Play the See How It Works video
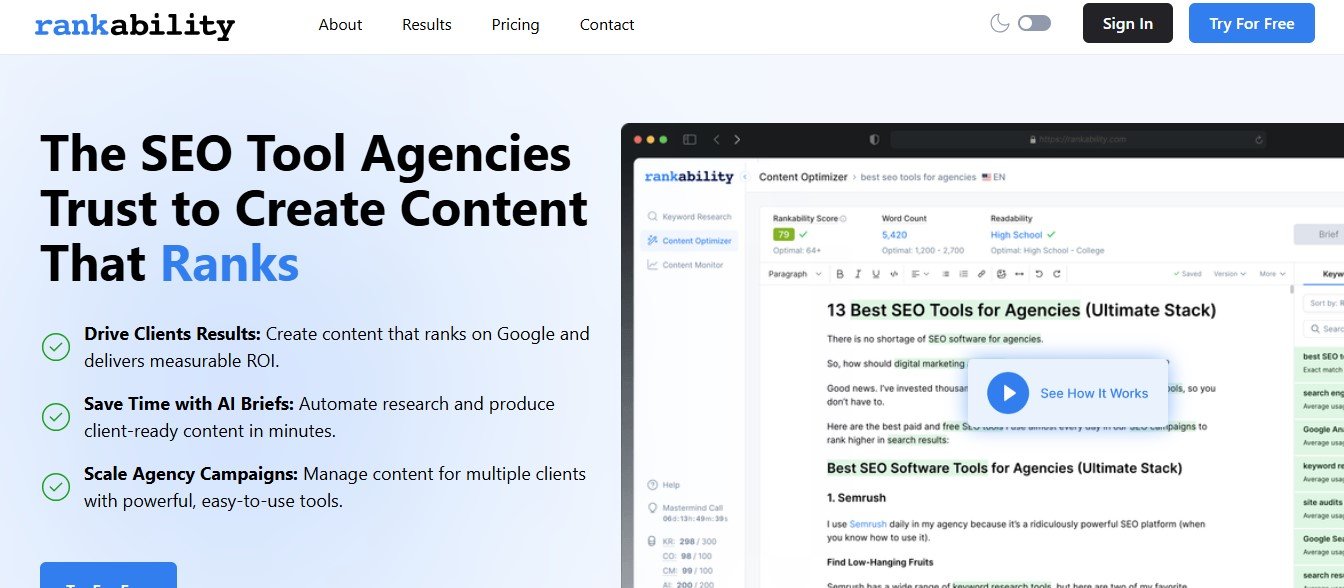 (1008, 393)
